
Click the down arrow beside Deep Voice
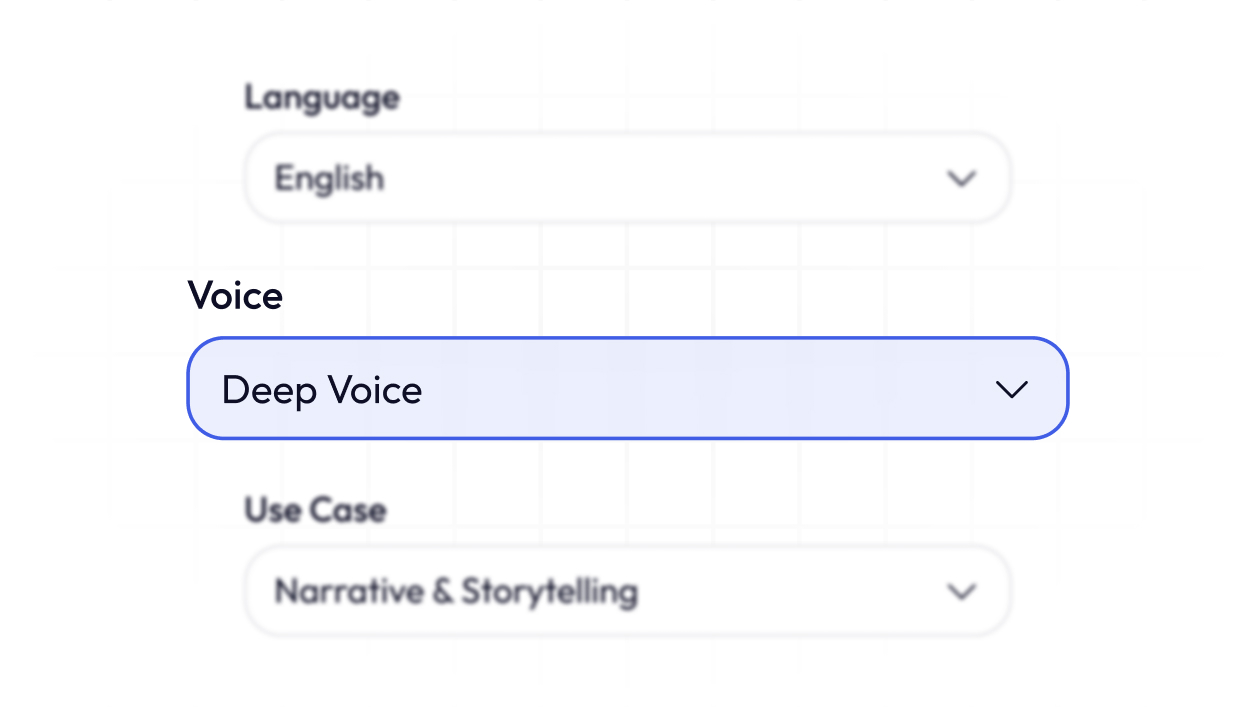tap(1012, 389)
